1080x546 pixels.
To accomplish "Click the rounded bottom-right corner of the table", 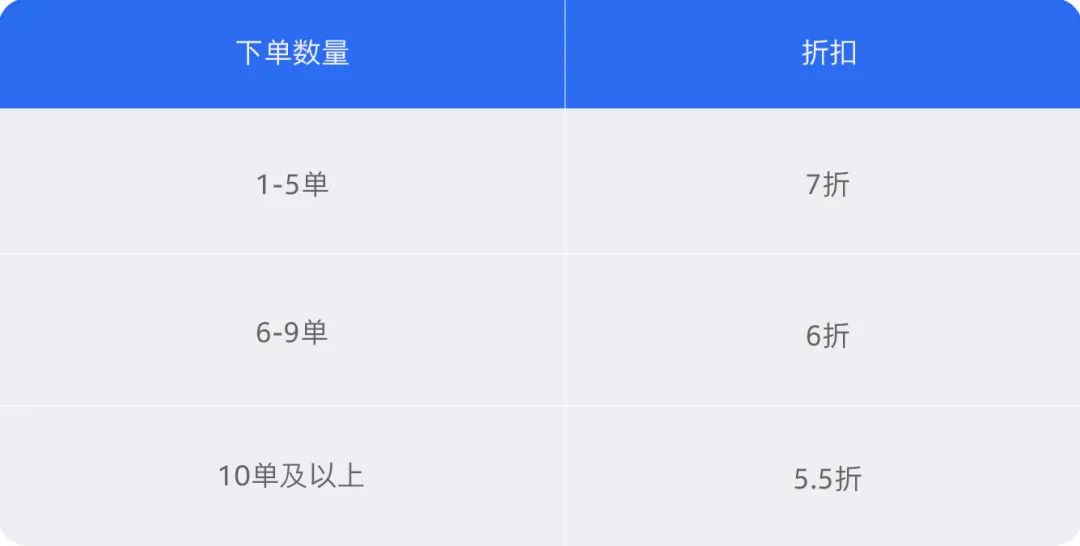I will point(1071,537).
